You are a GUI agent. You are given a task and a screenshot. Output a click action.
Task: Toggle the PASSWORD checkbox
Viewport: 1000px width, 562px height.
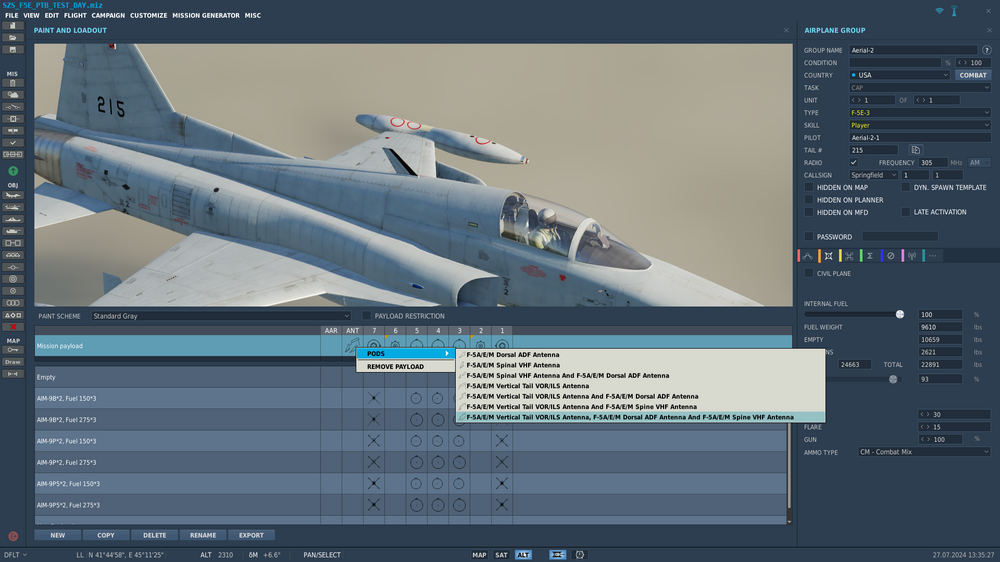(x=809, y=237)
